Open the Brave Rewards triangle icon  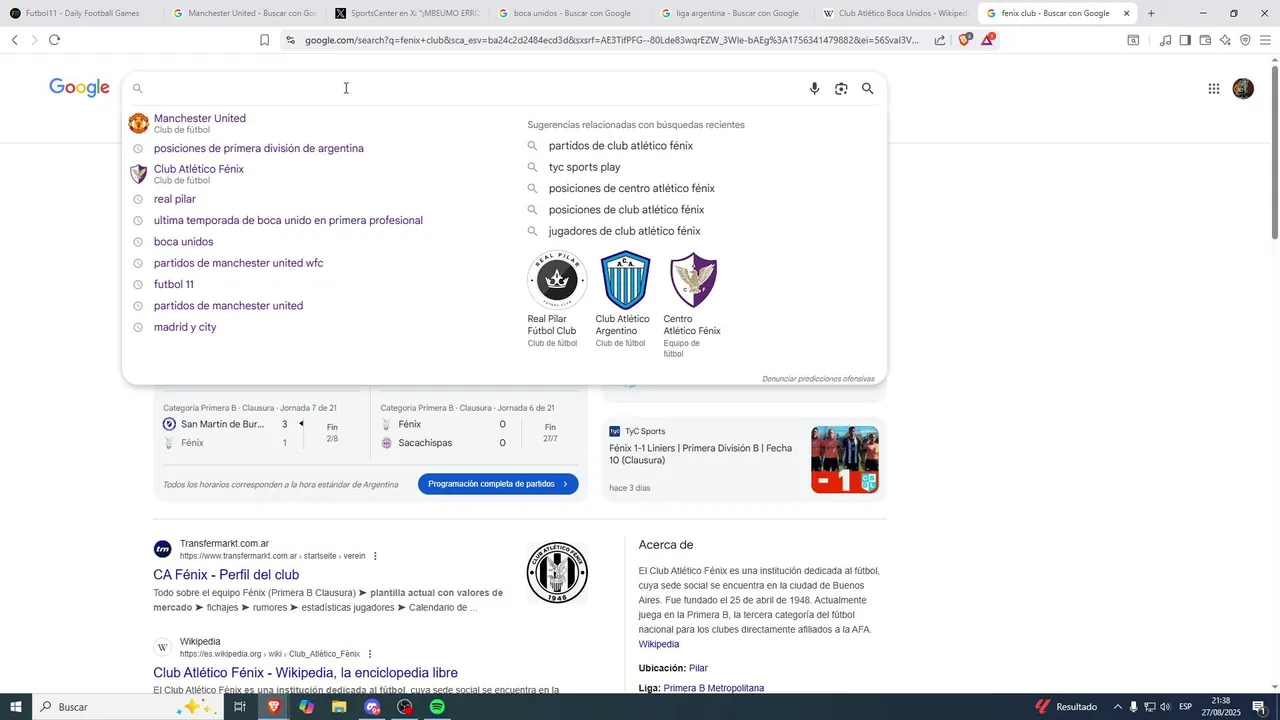click(987, 40)
